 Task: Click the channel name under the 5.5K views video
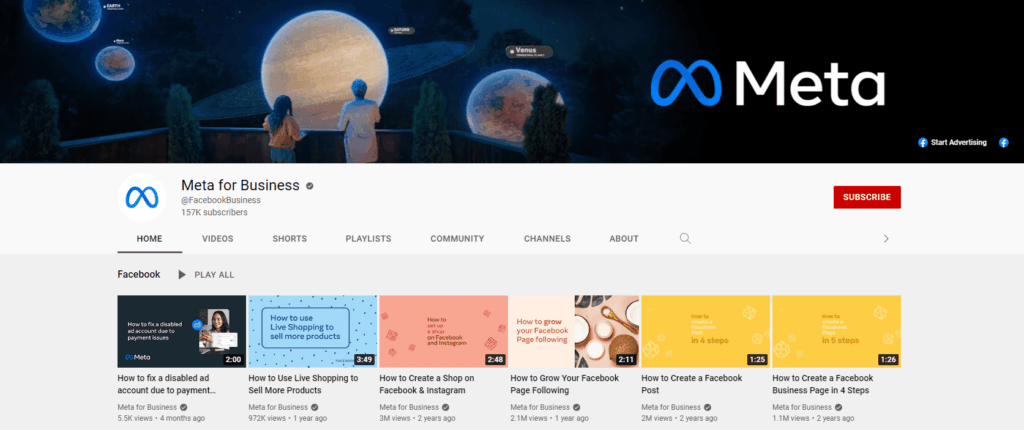tap(147, 407)
